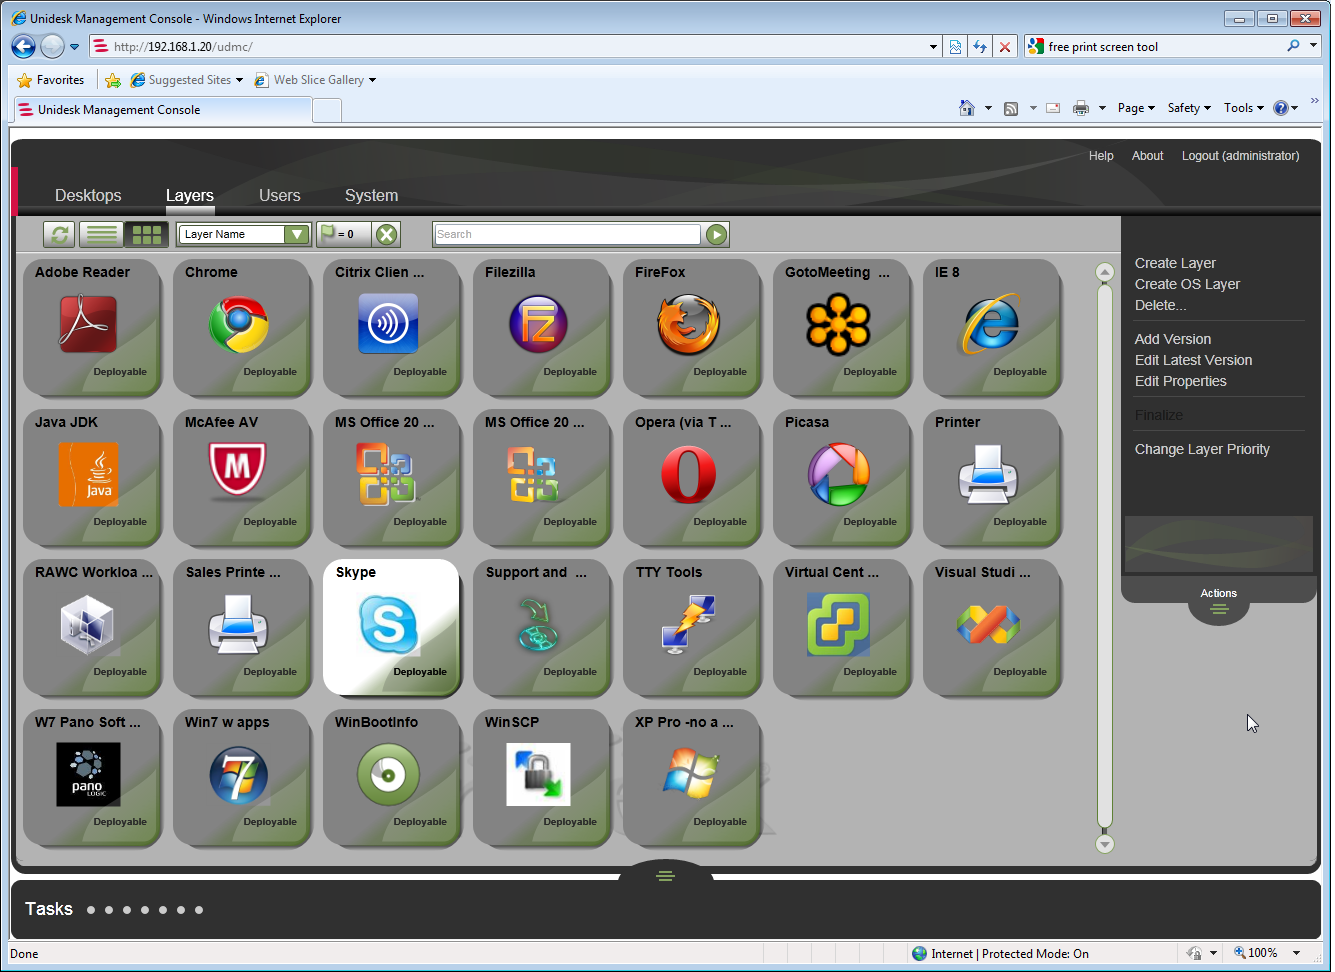The image size is (1335, 972).
Task: Pick the WinBootInfo layer icon
Action: (388, 774)
